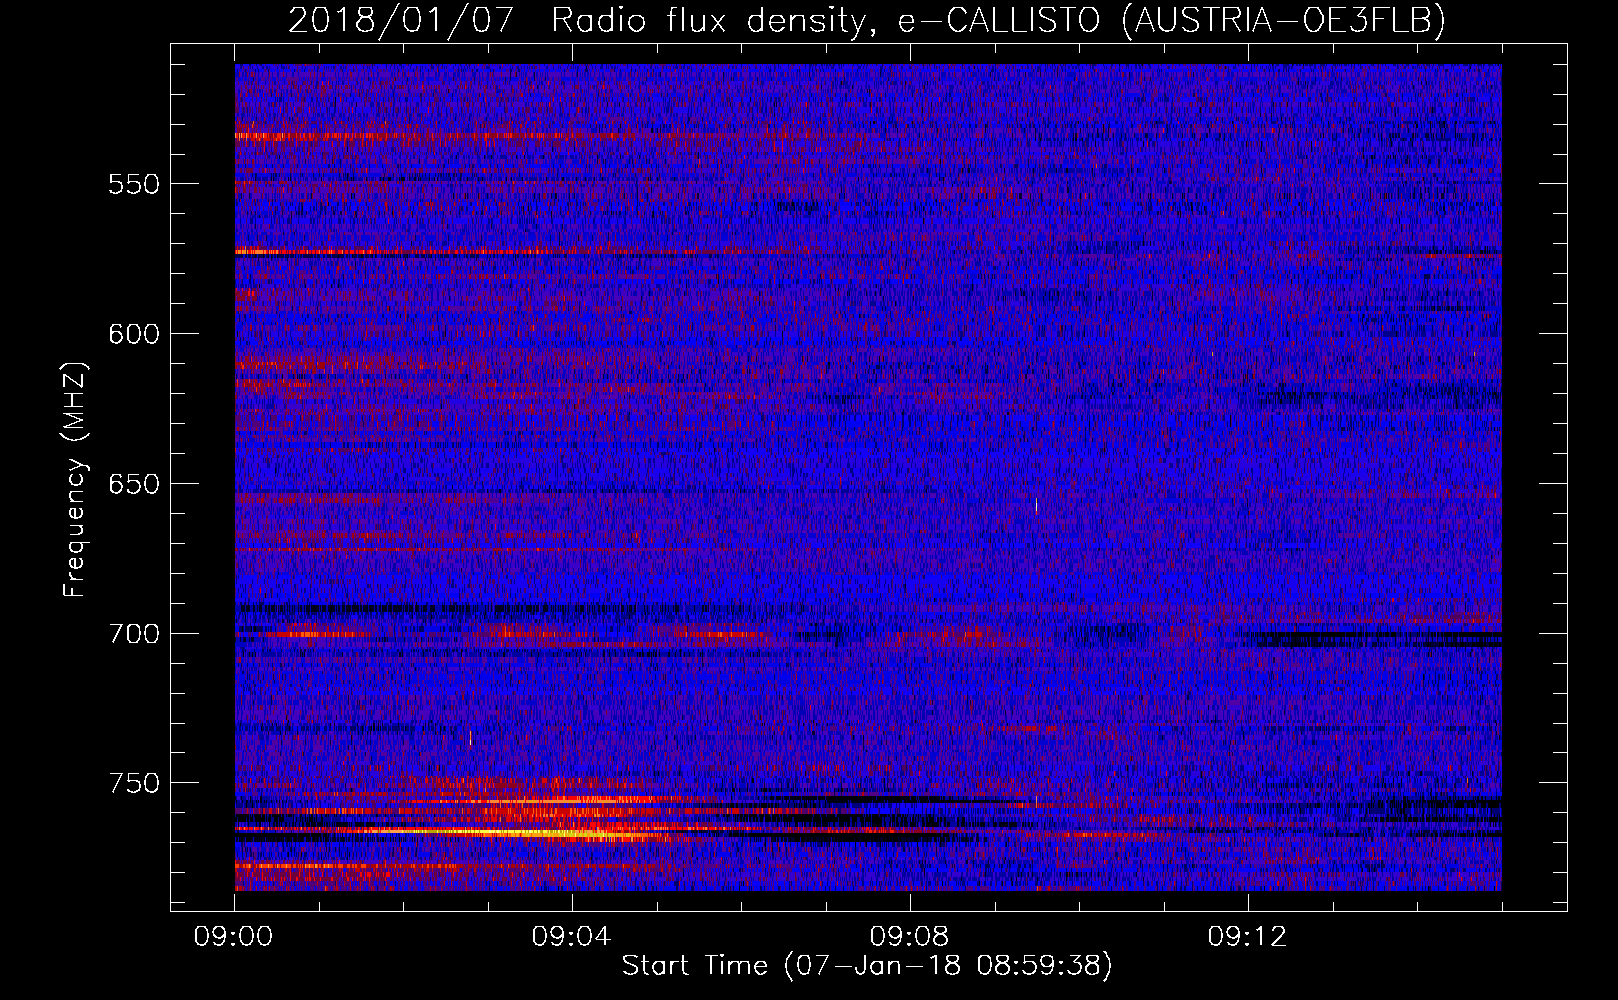Click the plot title '2018/01/07 Radio flux density'
This screenshot has height=1000, width=1618.
[576, 21]
